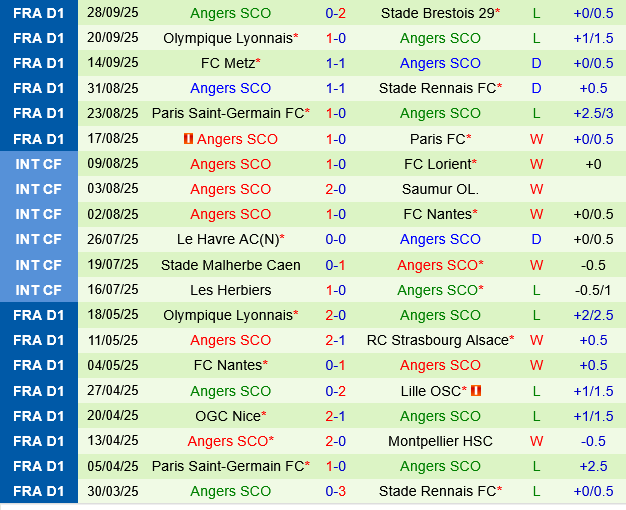Click the RC Strasbourg Alsace team link
The image size is (626, 510).
click(x=437, y=340)
